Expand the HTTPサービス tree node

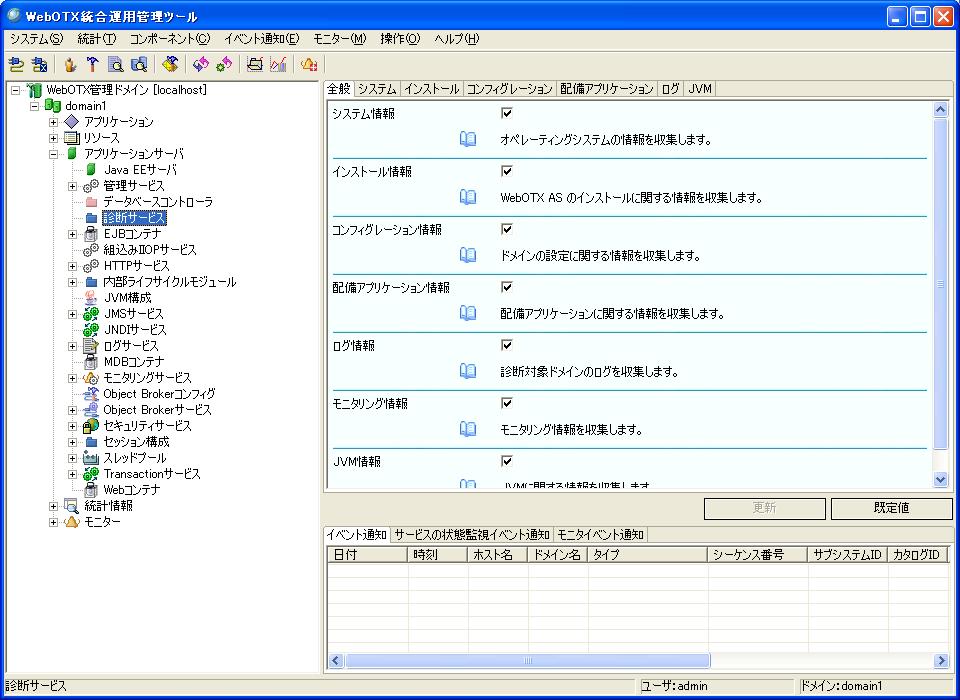coord(73,266)
